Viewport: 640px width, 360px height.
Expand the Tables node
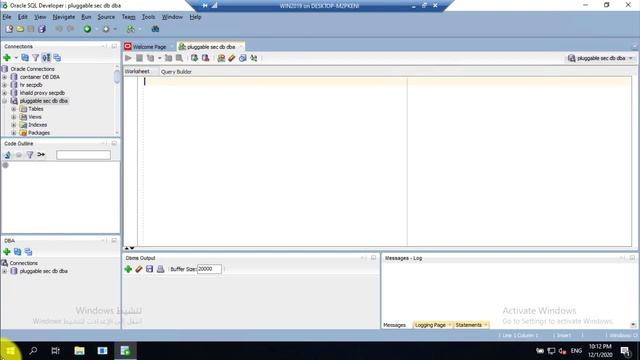pyautogui.click(x=14, y=109)
